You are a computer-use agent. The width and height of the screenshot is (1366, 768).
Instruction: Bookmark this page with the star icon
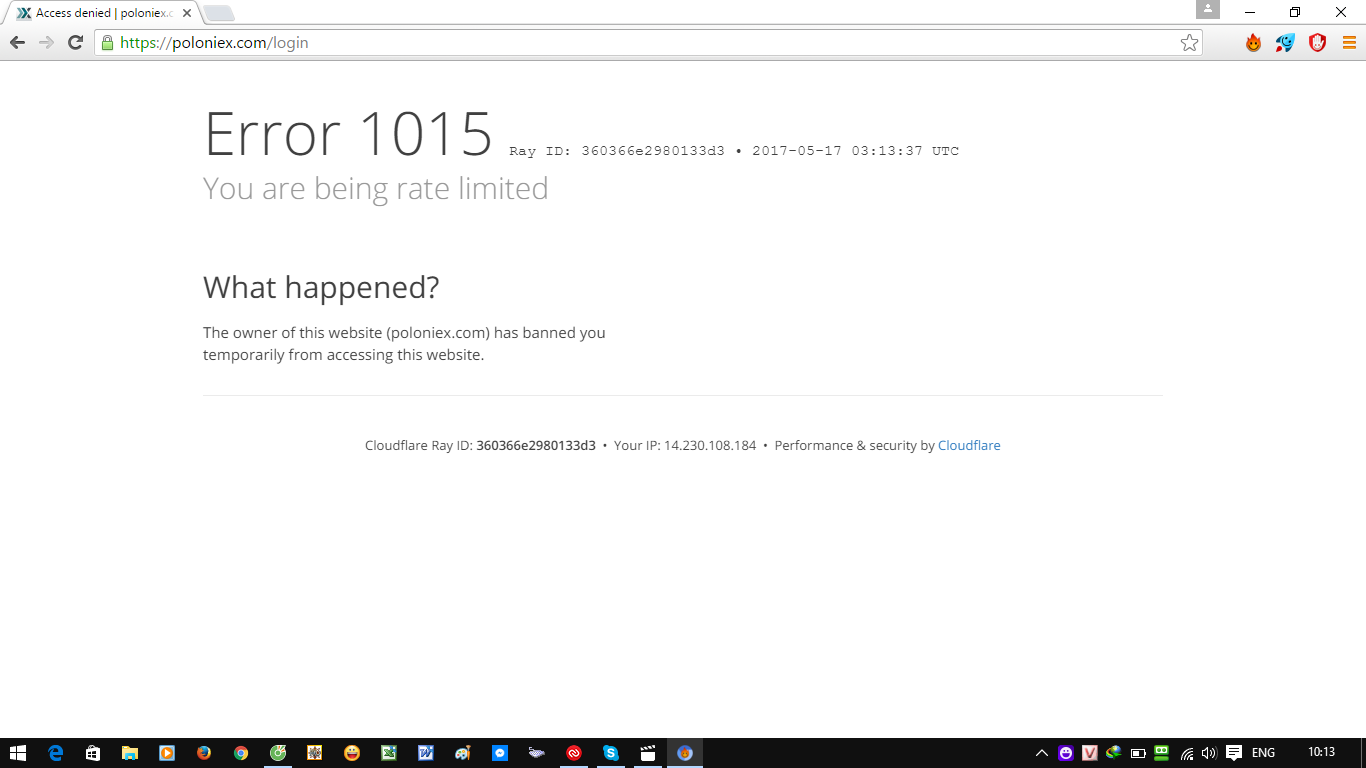coord(1189,43)
